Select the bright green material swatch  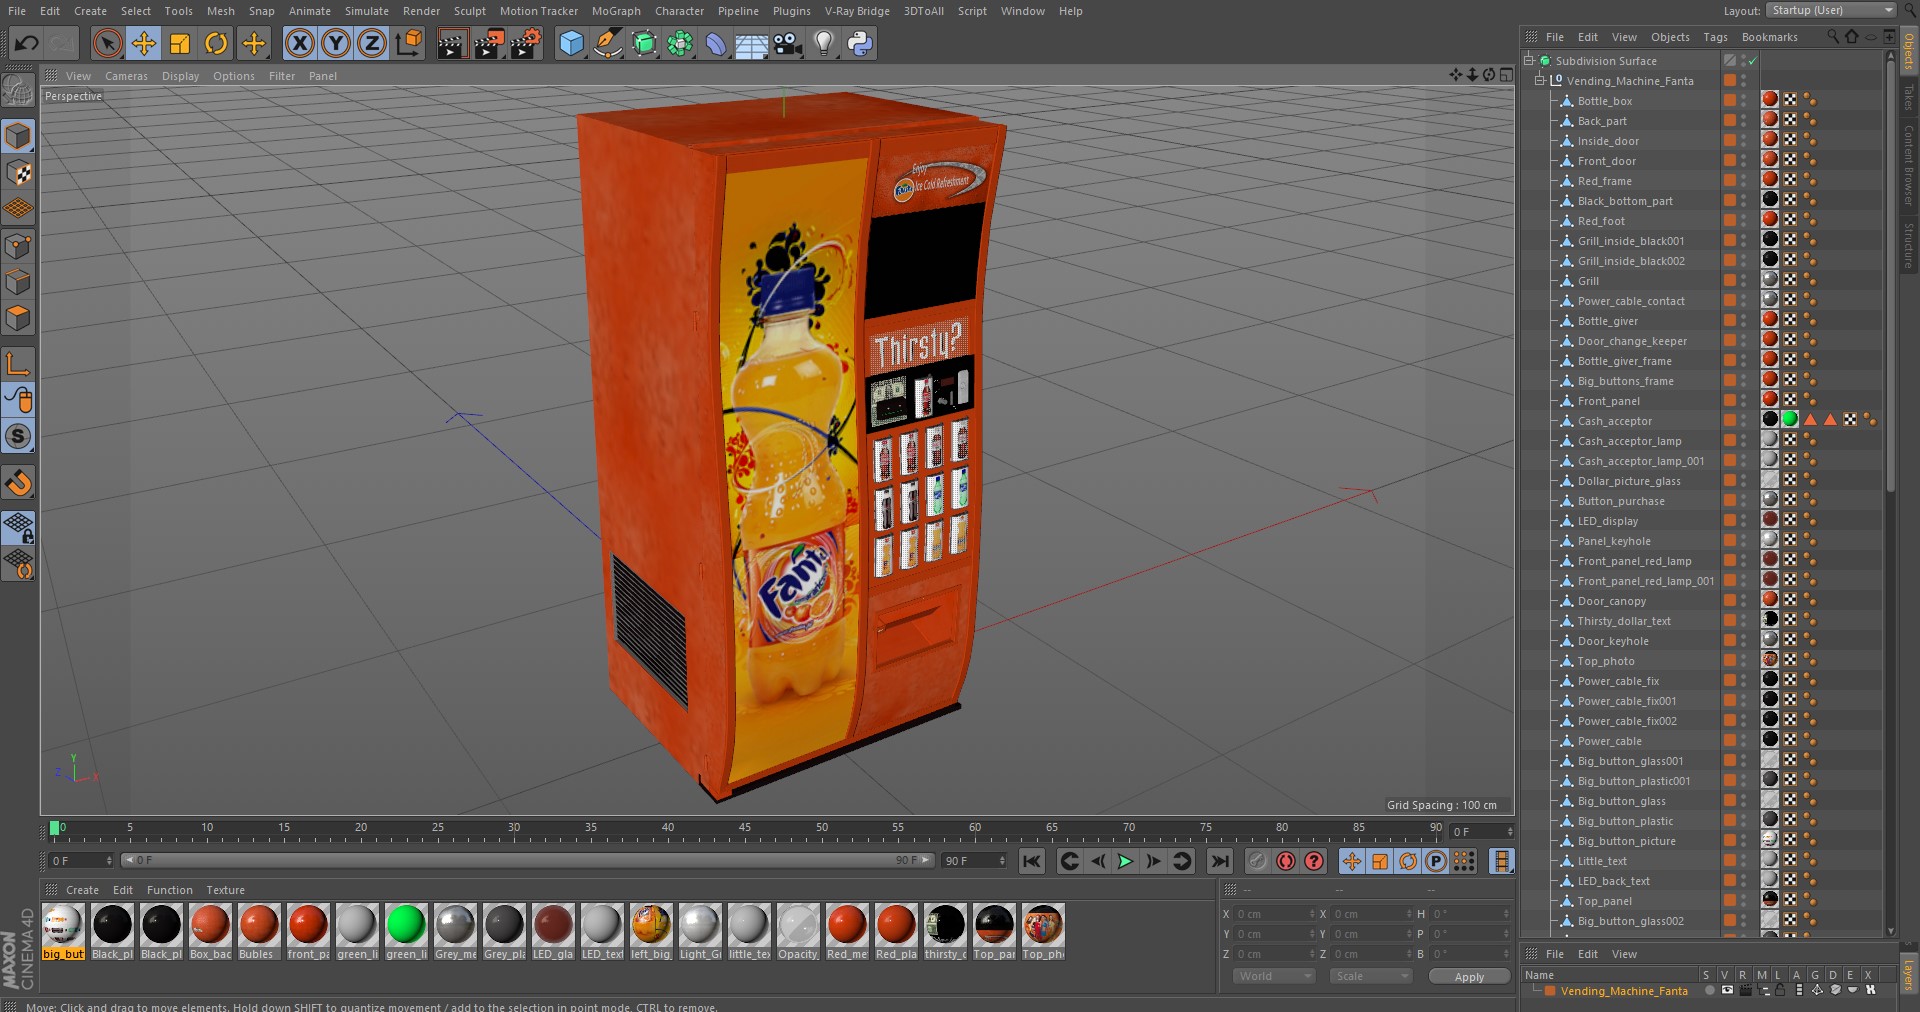406,931
